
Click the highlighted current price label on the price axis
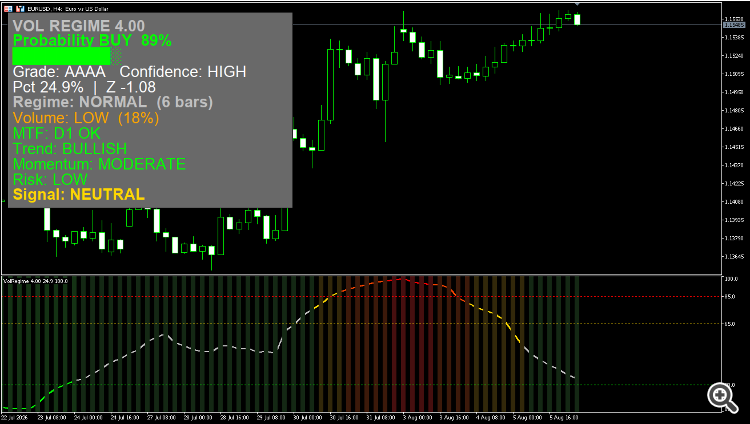(x=735, y=24)
